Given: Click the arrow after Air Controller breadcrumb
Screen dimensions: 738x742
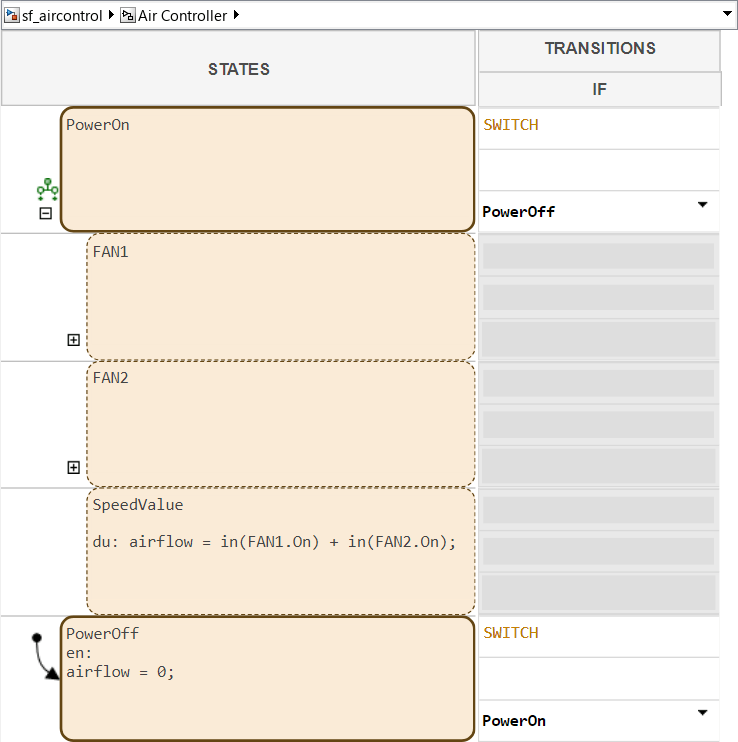Looking at the screenshot, I should (x=236, y=16).
